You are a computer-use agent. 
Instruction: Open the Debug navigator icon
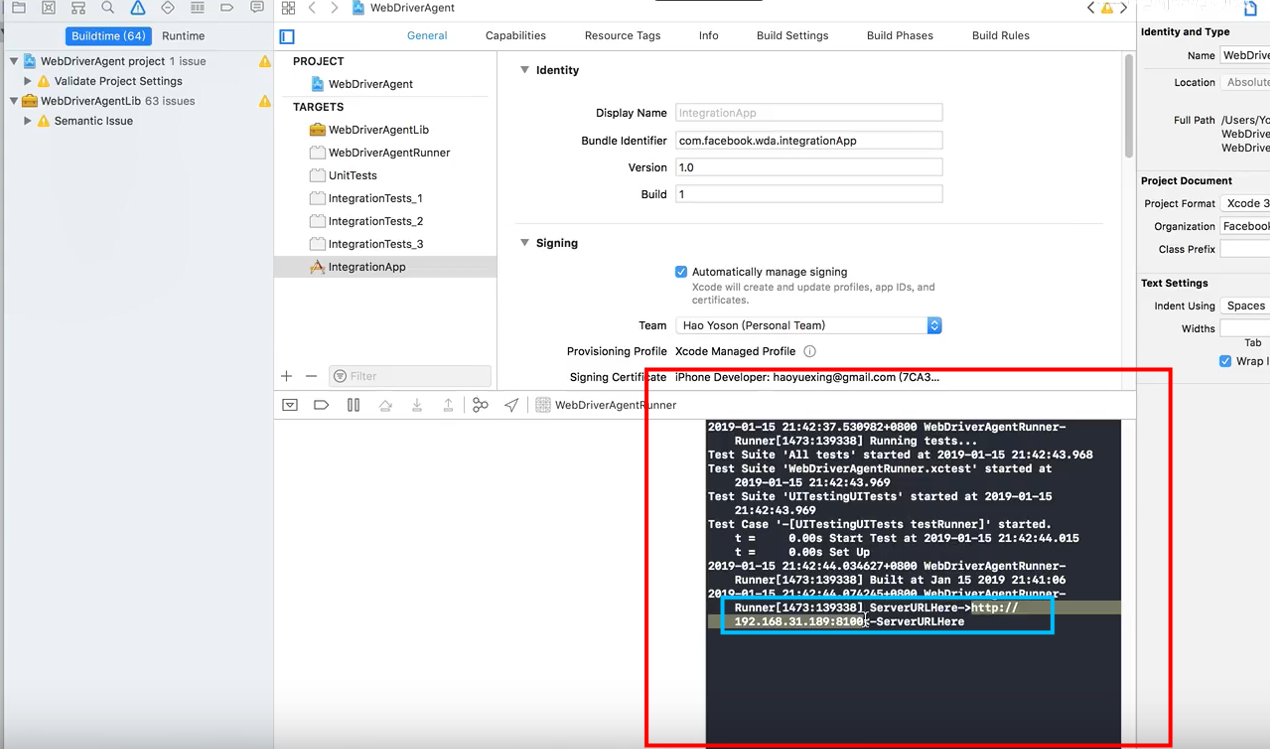point(198,8)
